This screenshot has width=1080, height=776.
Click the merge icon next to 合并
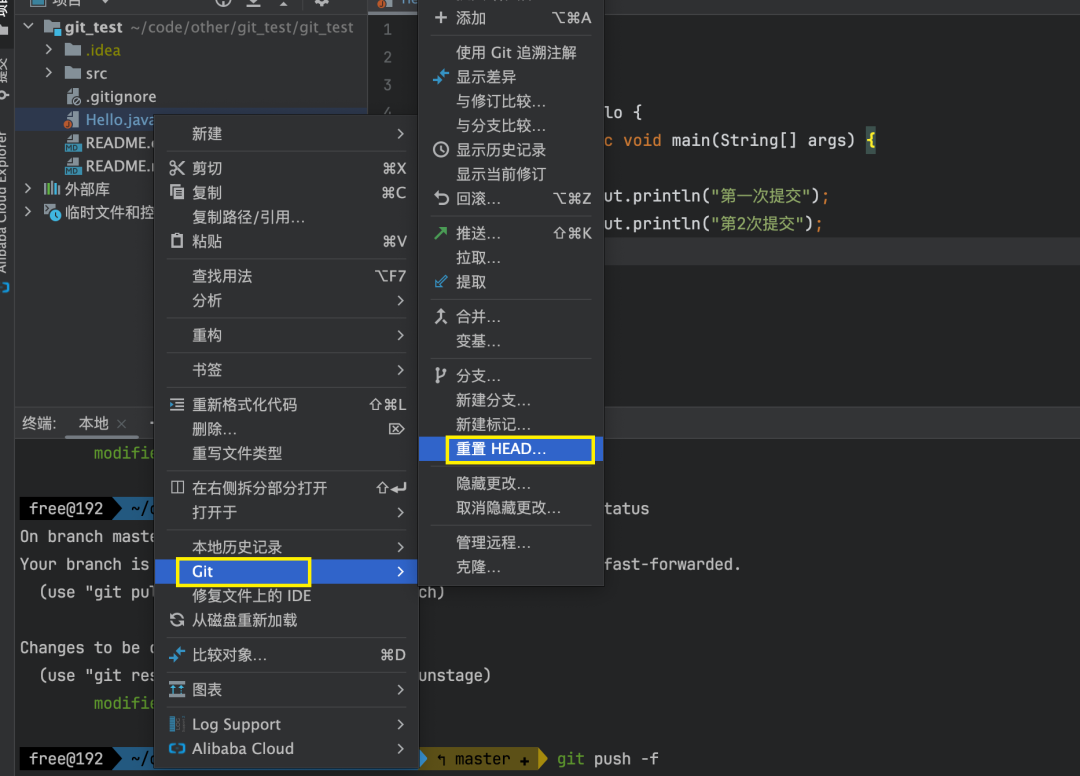pos(441,317)
